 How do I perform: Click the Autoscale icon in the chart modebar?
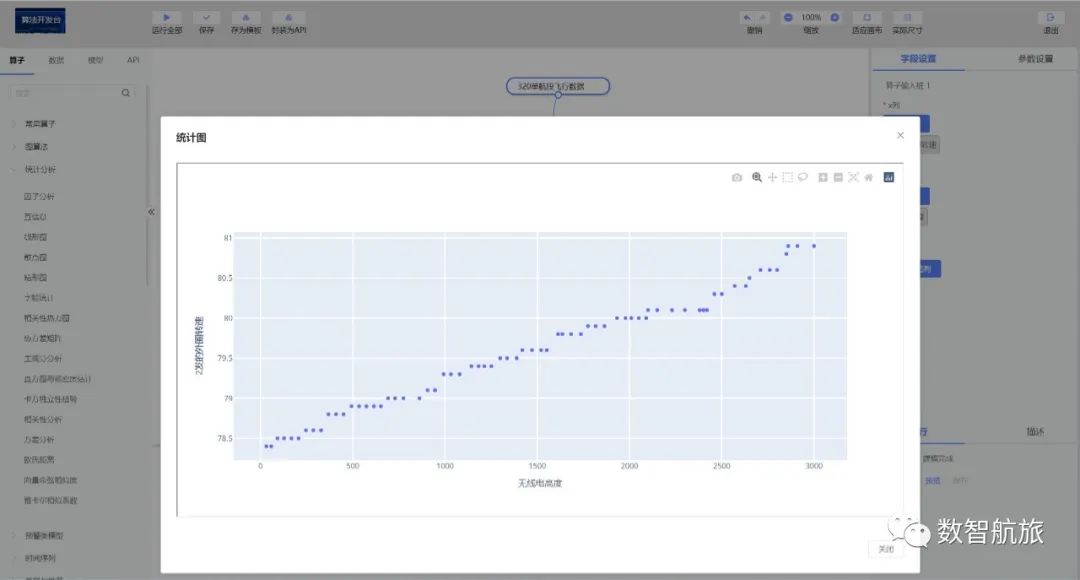tap(853, 178)
